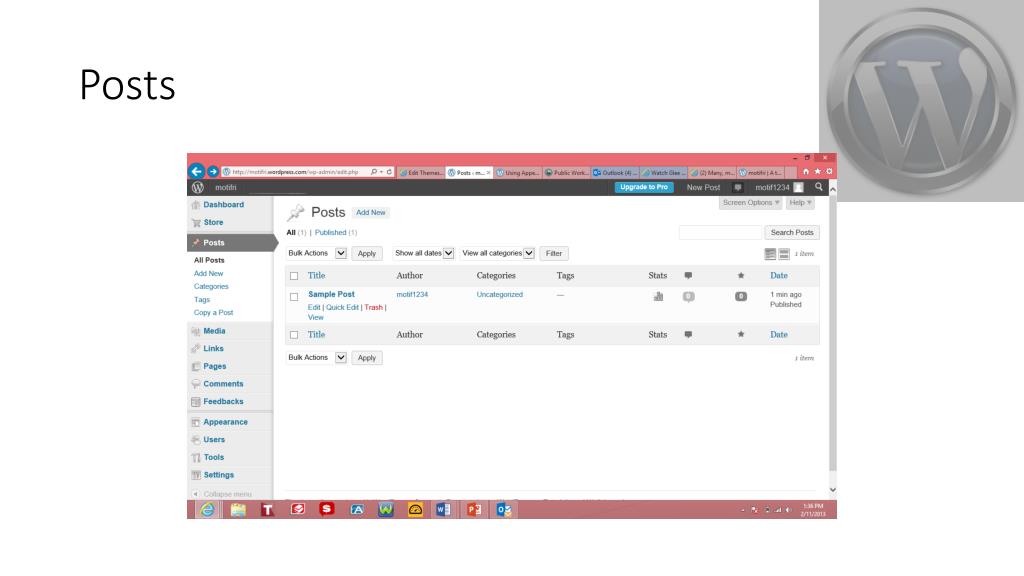Click the Search Posts button

[x=792, y=232]
